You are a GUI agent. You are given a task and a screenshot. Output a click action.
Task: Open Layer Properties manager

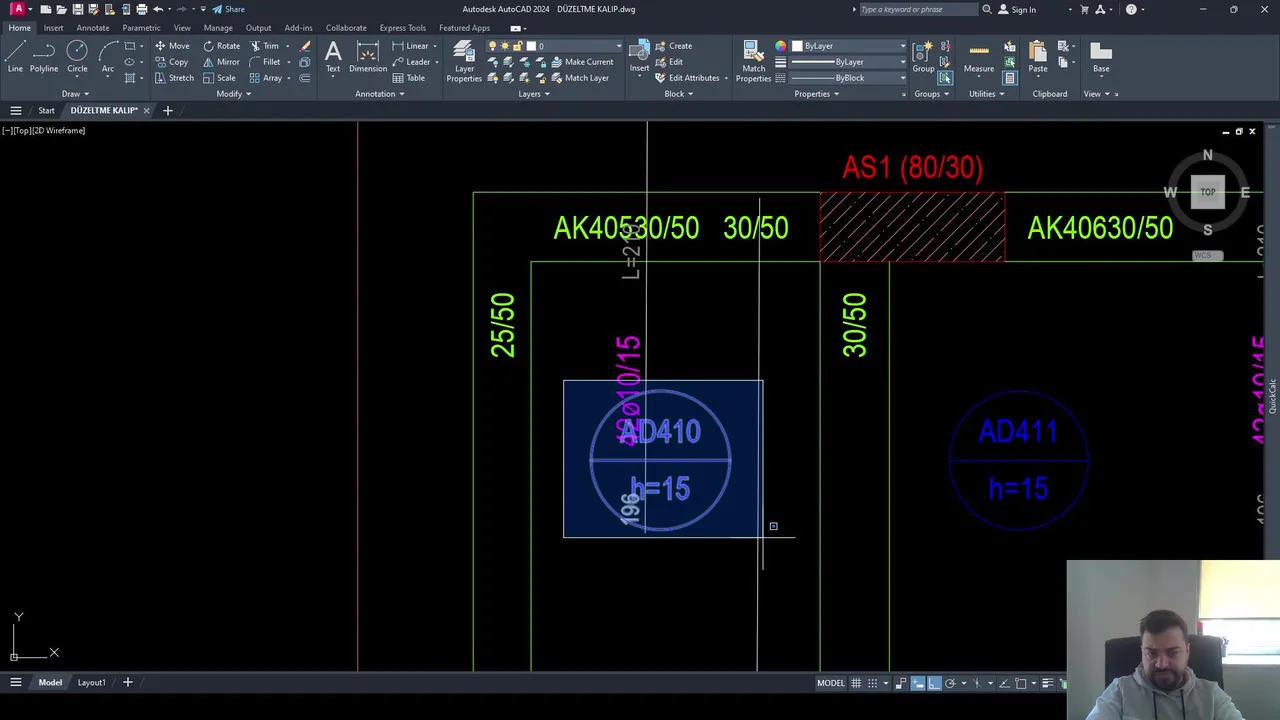pos(464,60)
